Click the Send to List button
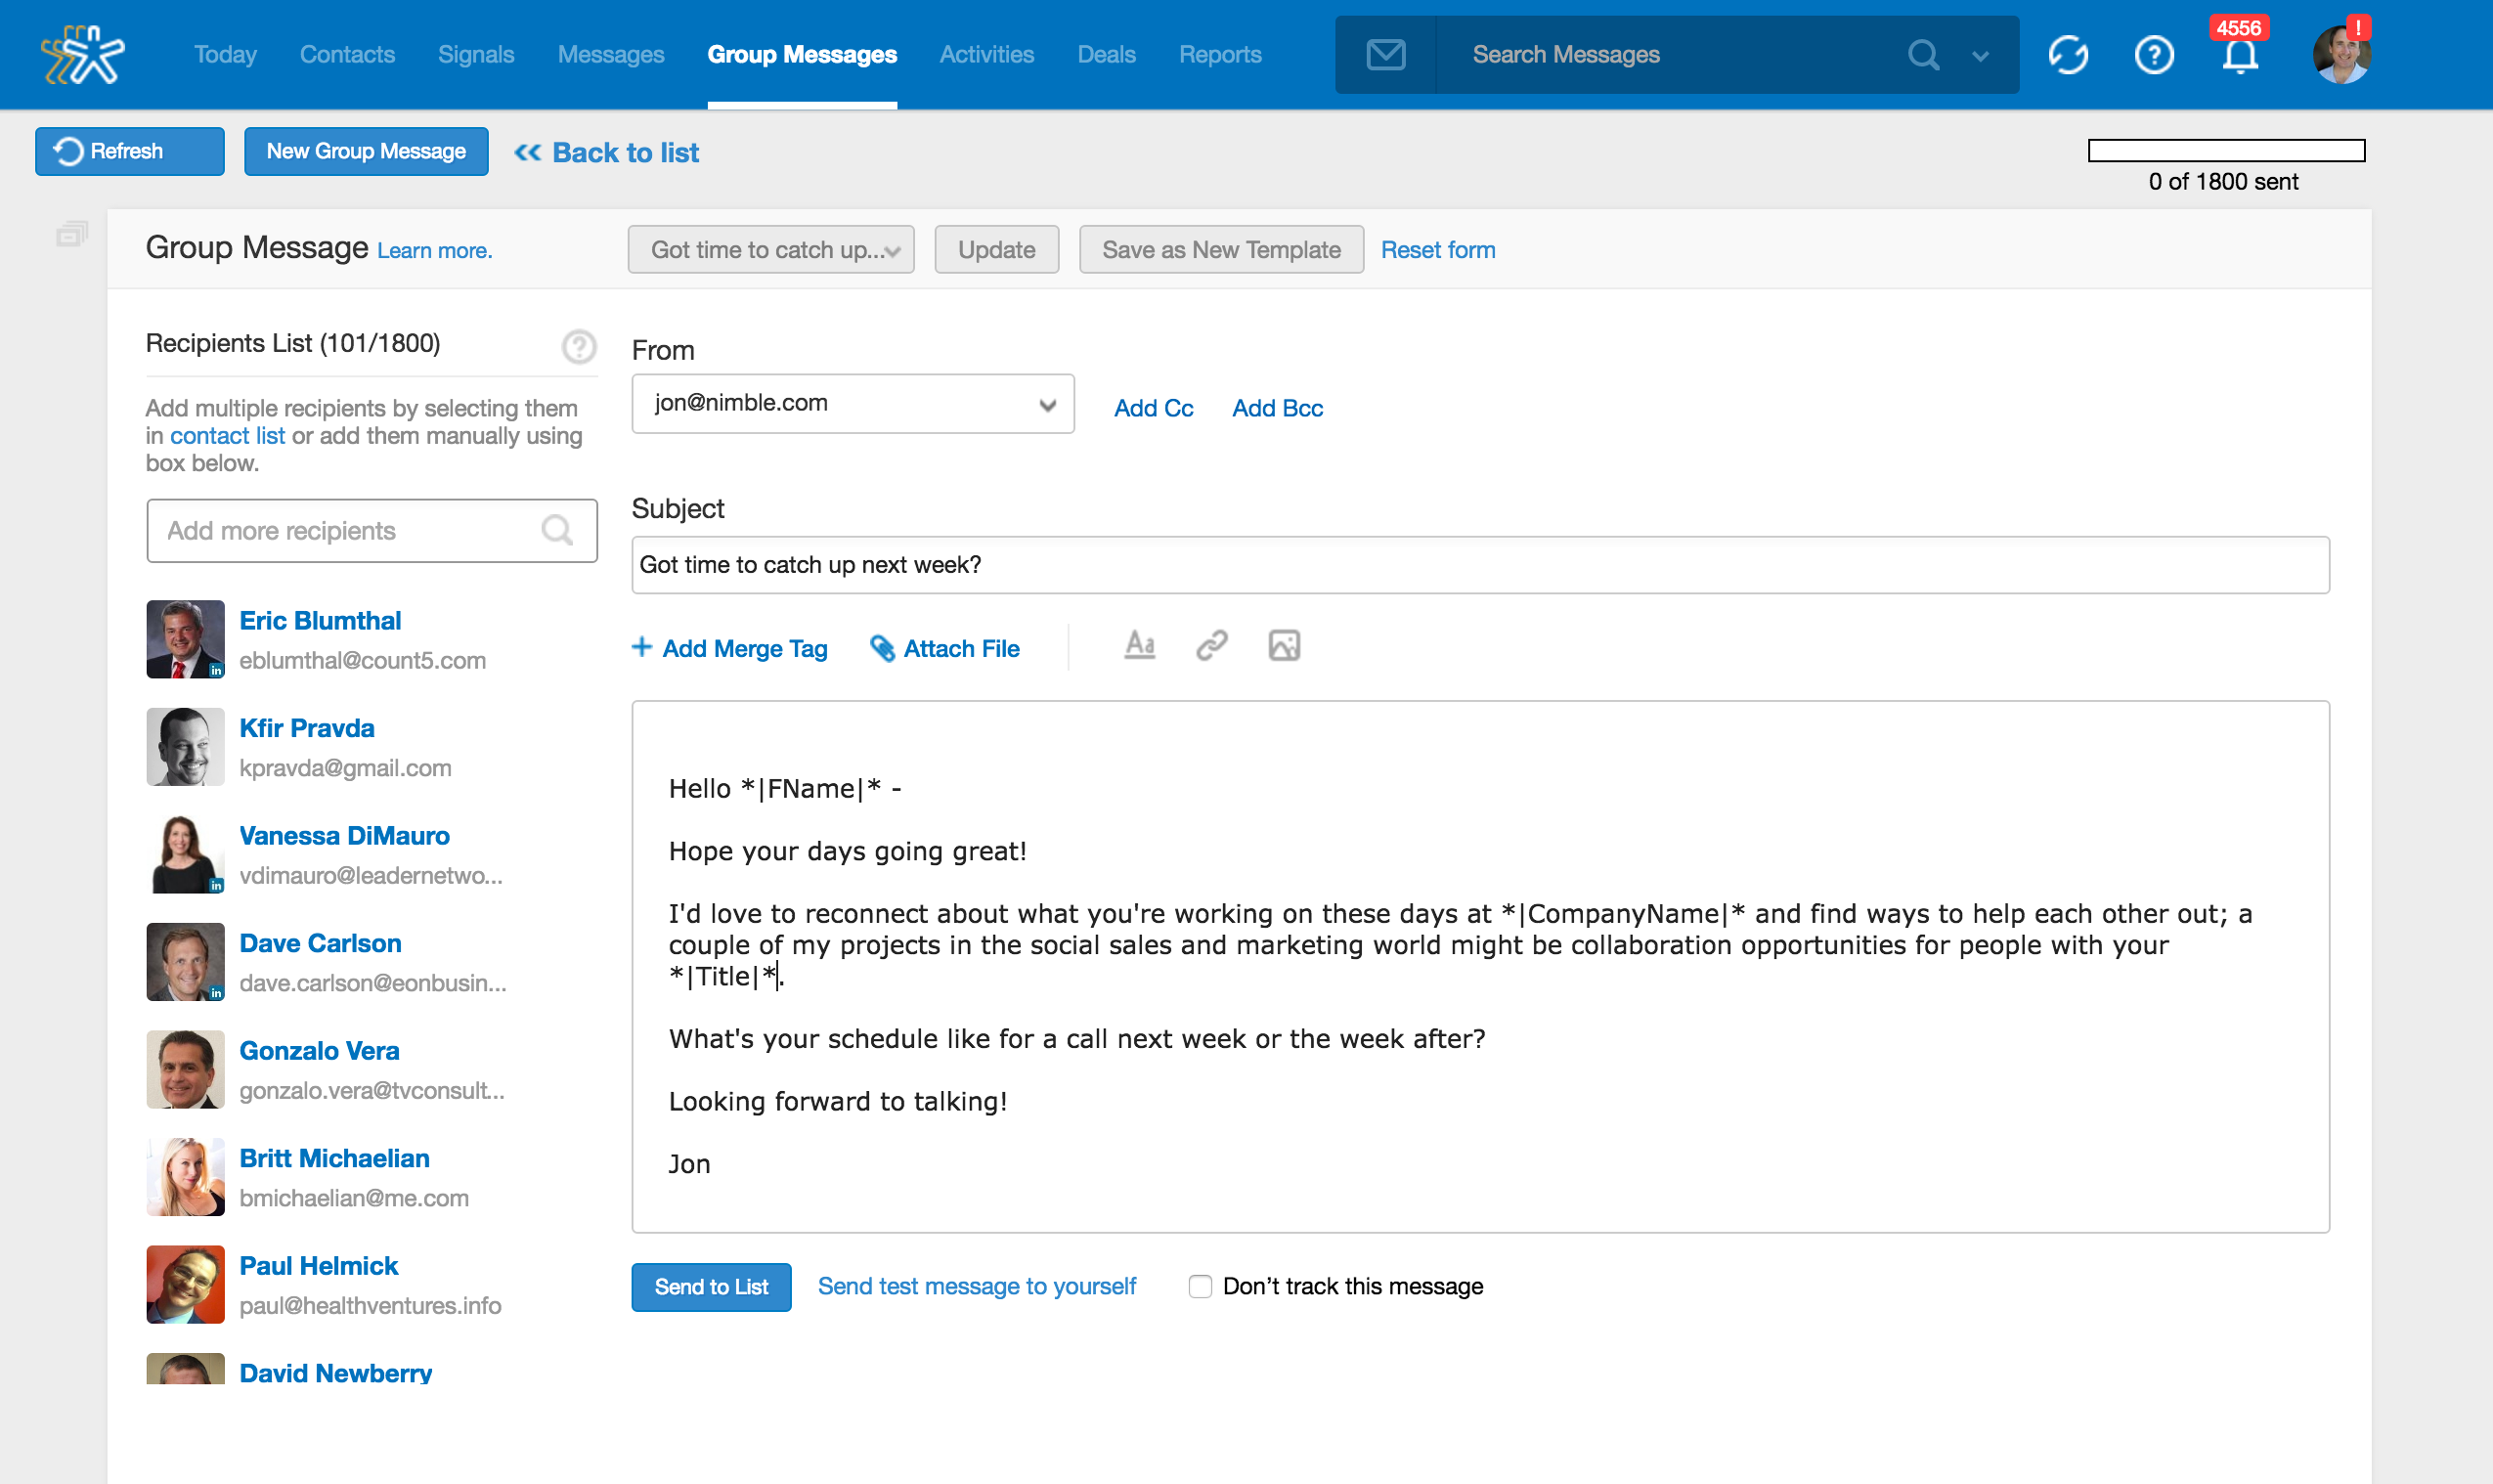The width and height of the screenshot is (2493, 1484). [711, 1287]
